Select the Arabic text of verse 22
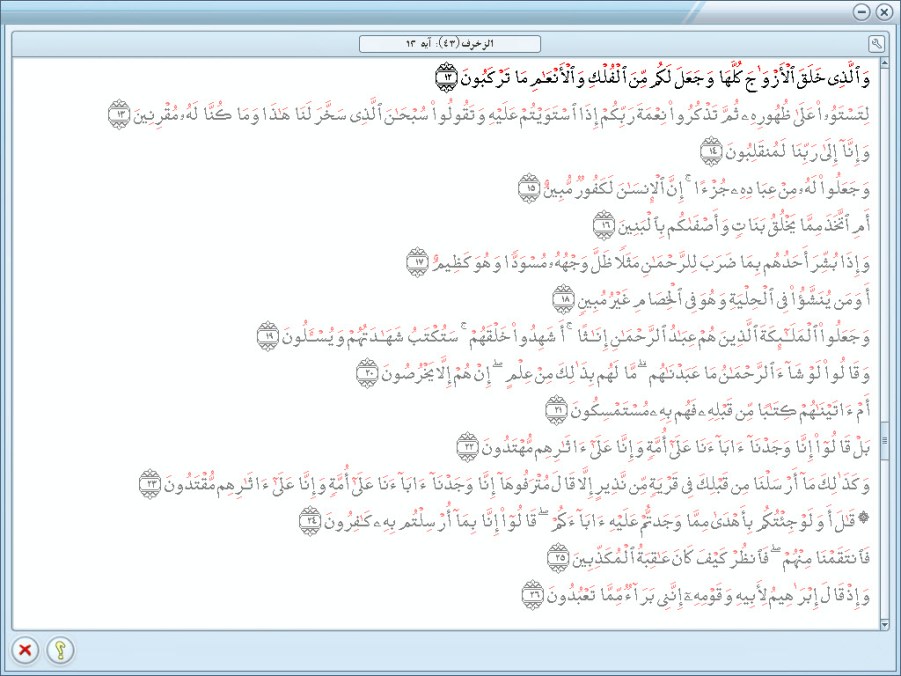901x676 pixels. 676,447
